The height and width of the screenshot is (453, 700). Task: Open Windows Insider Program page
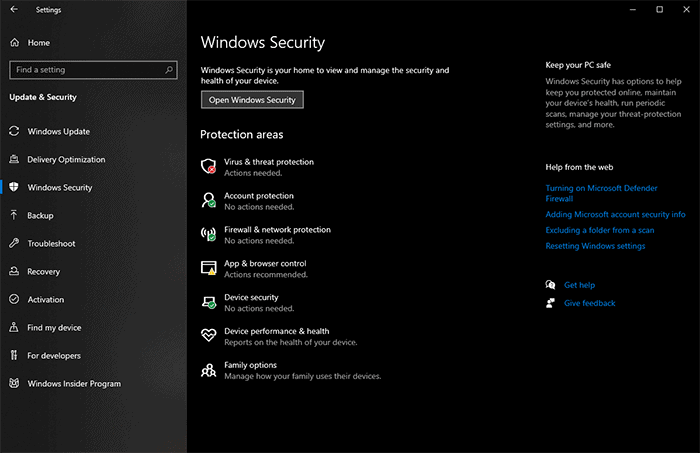coord(74,384)
